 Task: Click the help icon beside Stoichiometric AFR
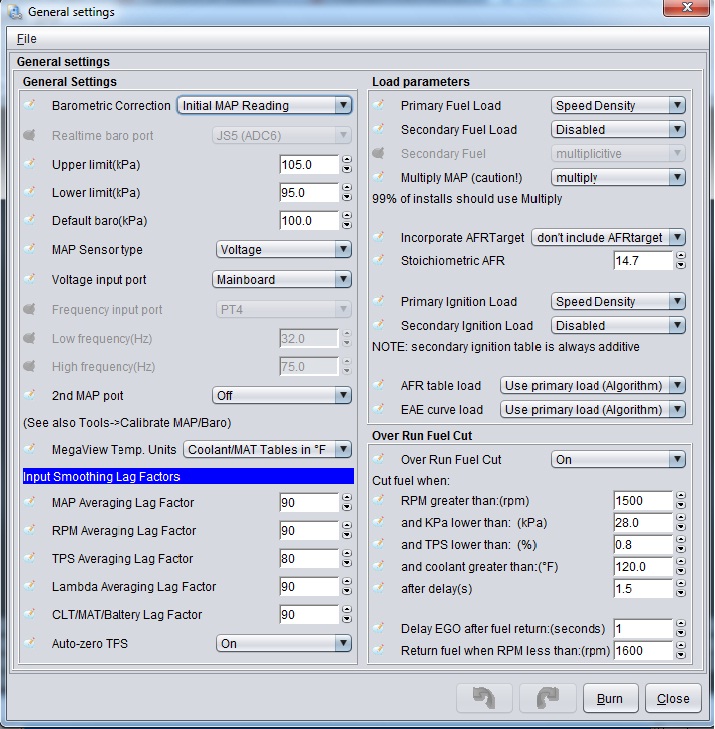pyautogui.click(x=379, y=260)
